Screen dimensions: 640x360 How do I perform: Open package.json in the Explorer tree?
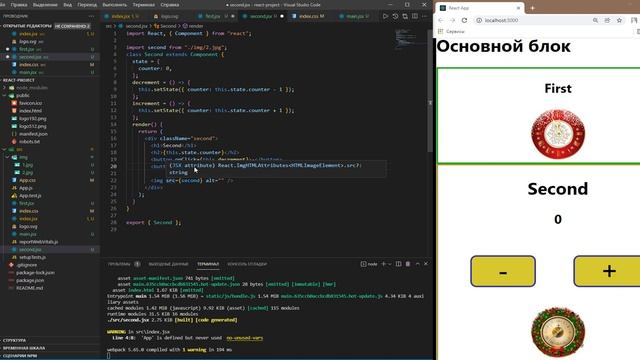pos(30,280)
